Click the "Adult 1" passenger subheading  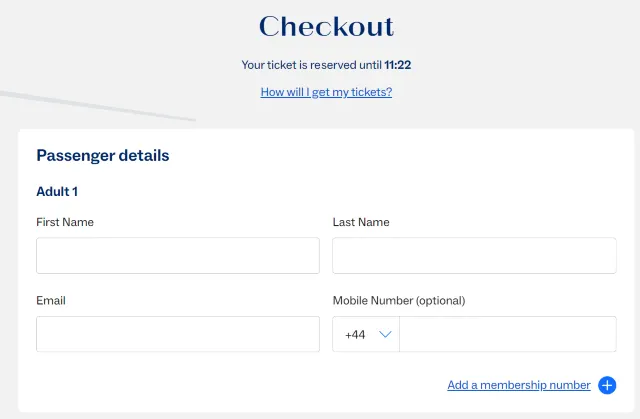coord(57,191)
